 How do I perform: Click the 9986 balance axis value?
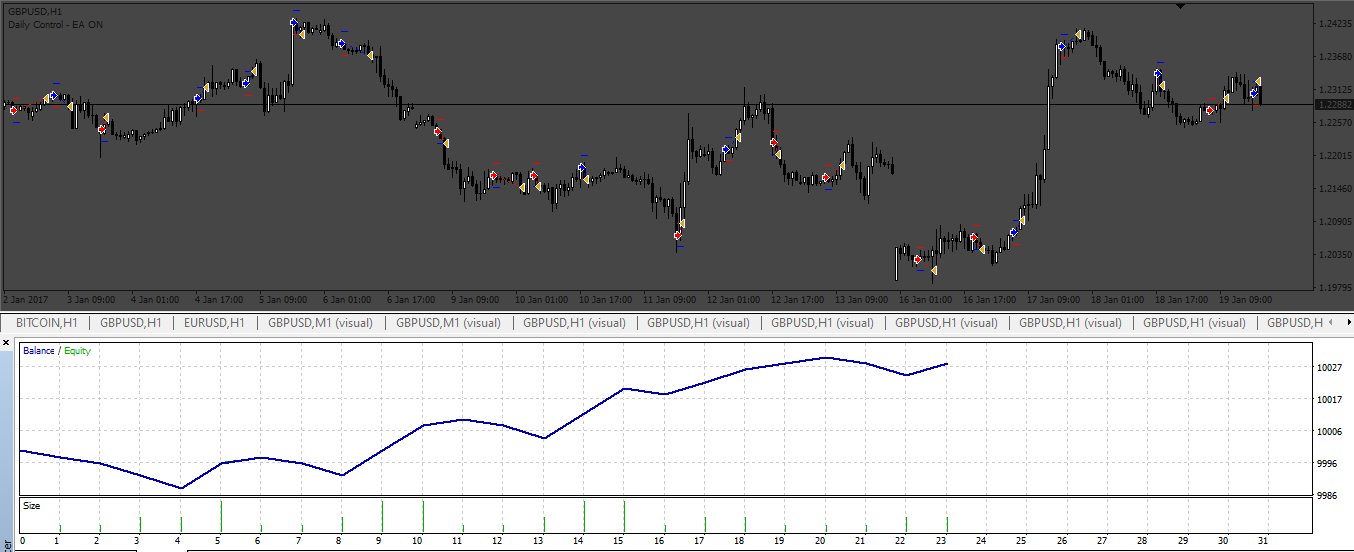tap(1328, 496)
